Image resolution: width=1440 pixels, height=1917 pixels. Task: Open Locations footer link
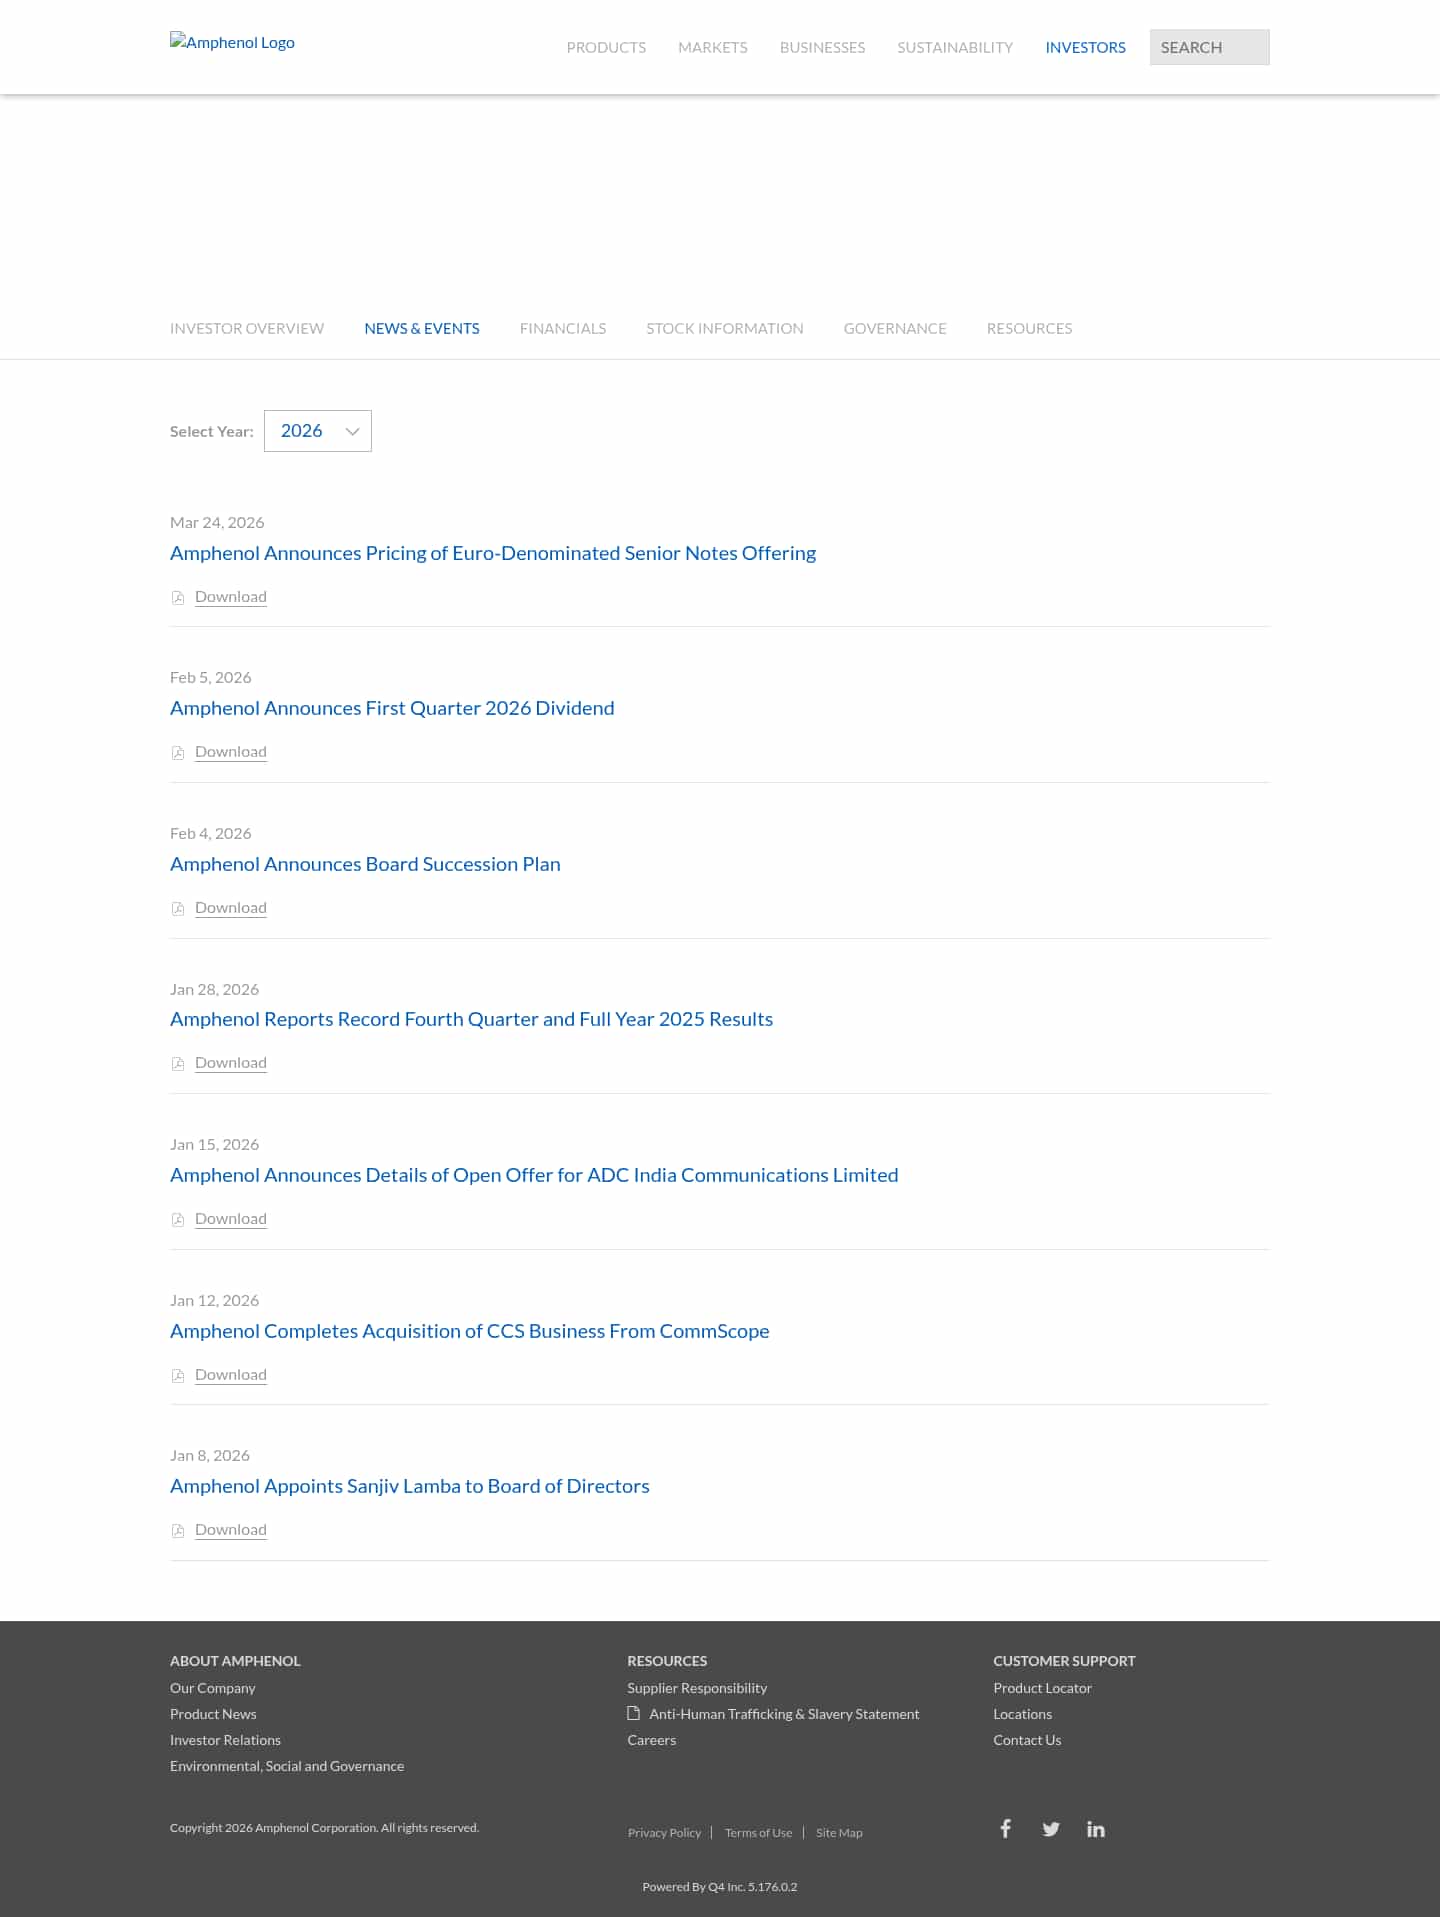click(1022, 1714)
